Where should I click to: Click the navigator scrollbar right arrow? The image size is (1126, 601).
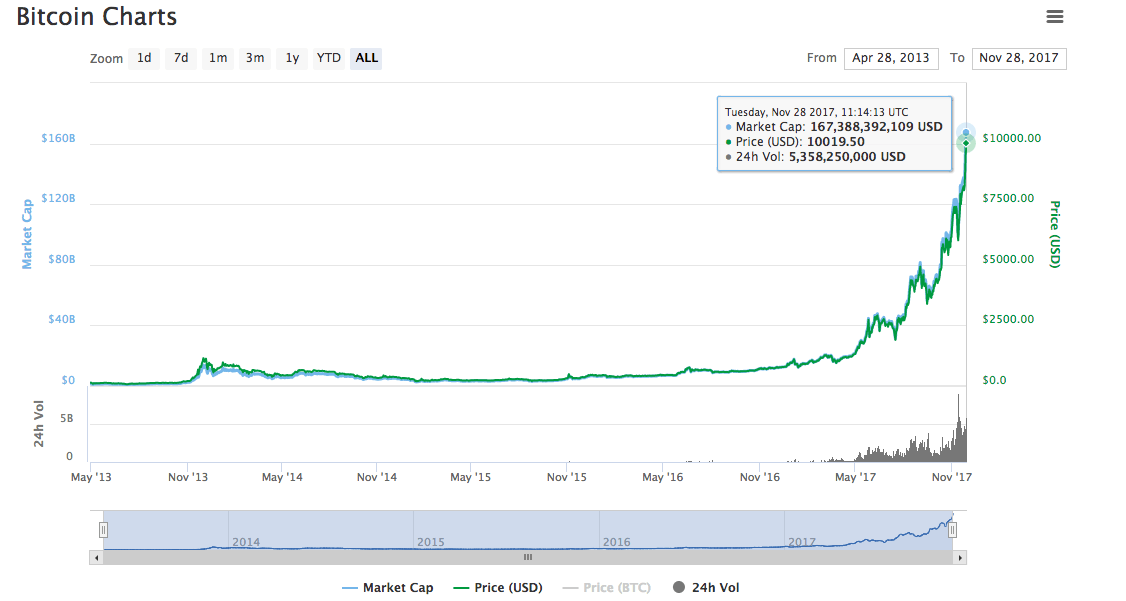(x=960, y=557)
